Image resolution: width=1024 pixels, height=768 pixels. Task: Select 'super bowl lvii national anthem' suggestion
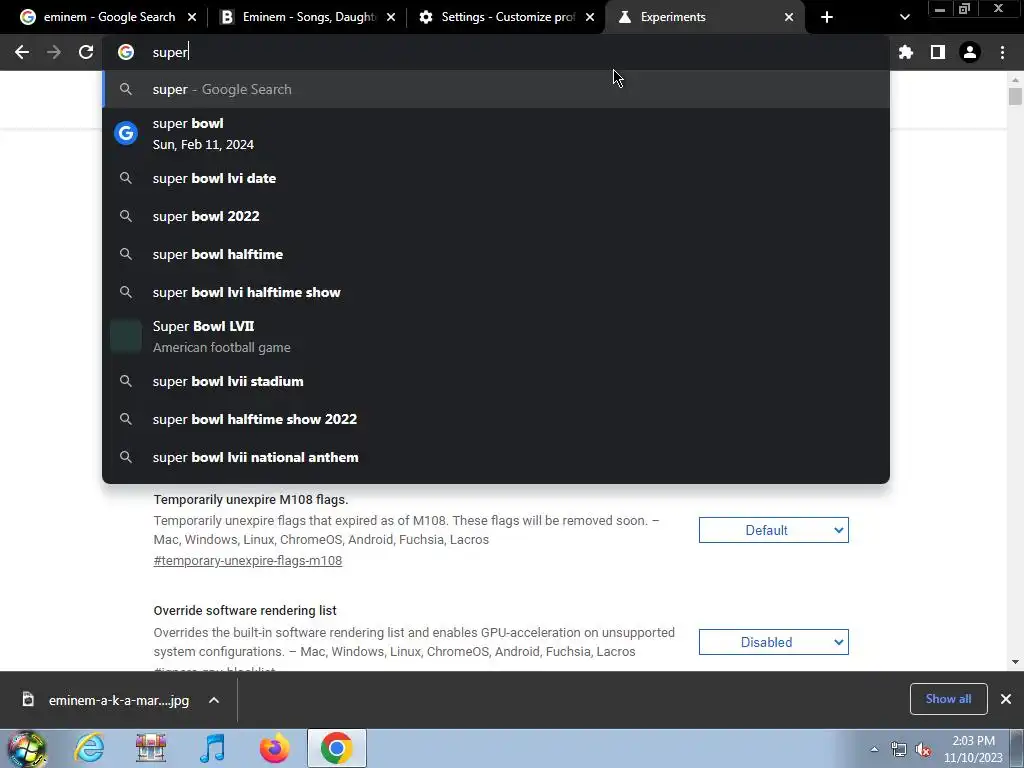(x=496, y=457)
